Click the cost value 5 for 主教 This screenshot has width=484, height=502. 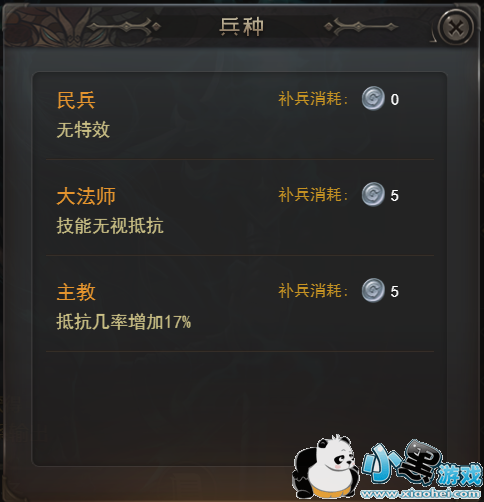[x=395, y=292]
